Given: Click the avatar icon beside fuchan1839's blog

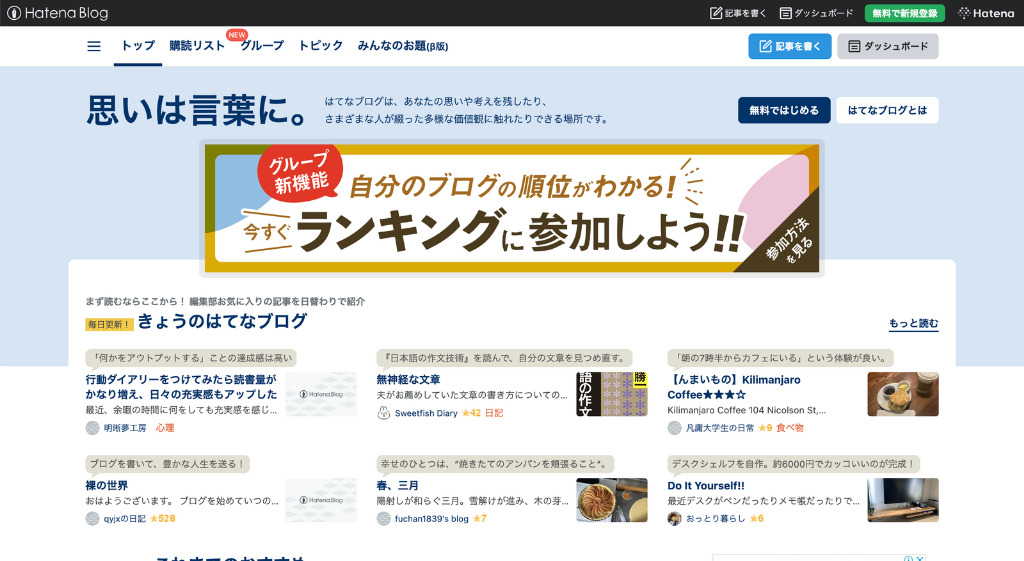Looking at the screenshot, I should tap(383, 519).
